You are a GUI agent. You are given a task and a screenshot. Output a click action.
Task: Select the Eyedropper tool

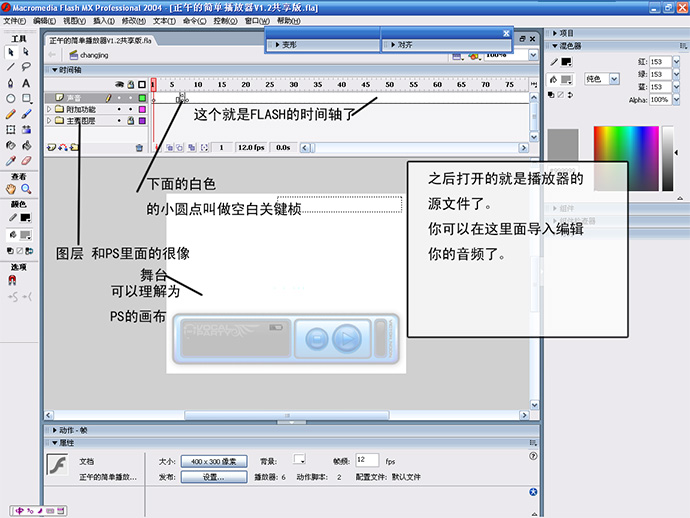(11, 161)
